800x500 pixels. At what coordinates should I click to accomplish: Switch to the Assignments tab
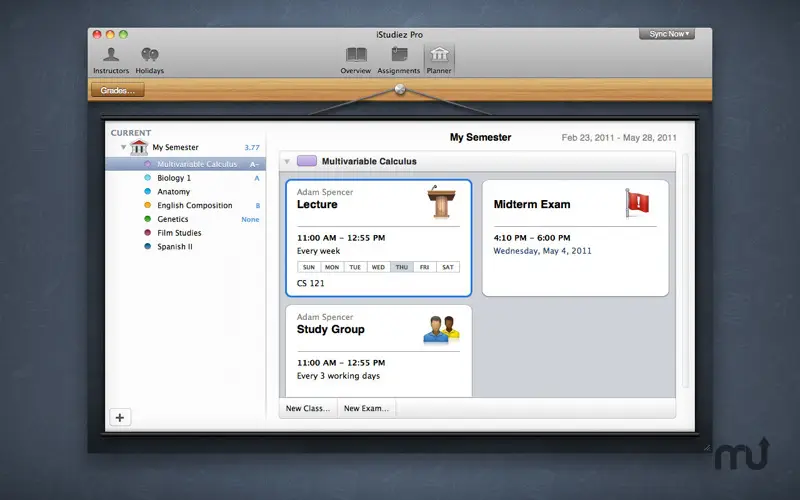398,60
